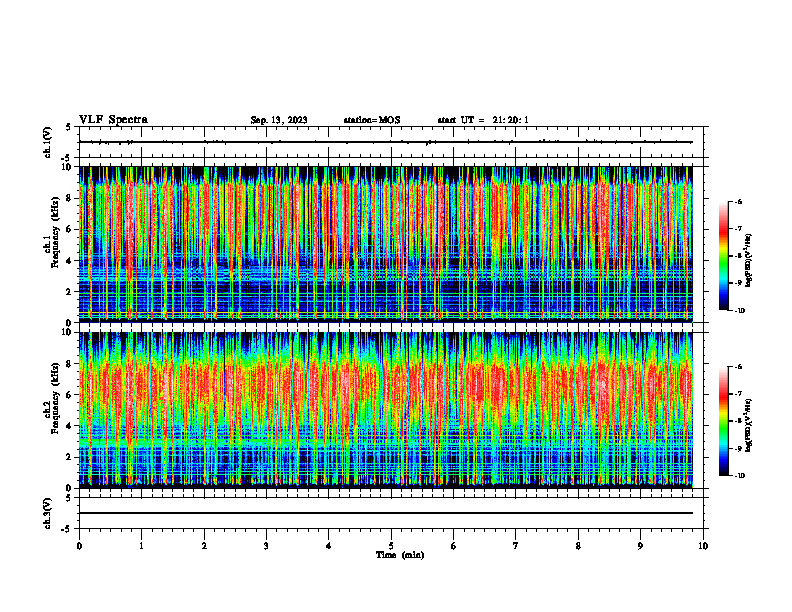The width and height of the screenshot is (792, 612).
Task: Click the time axis tick label "9"
Action: (x=640, y=546)
